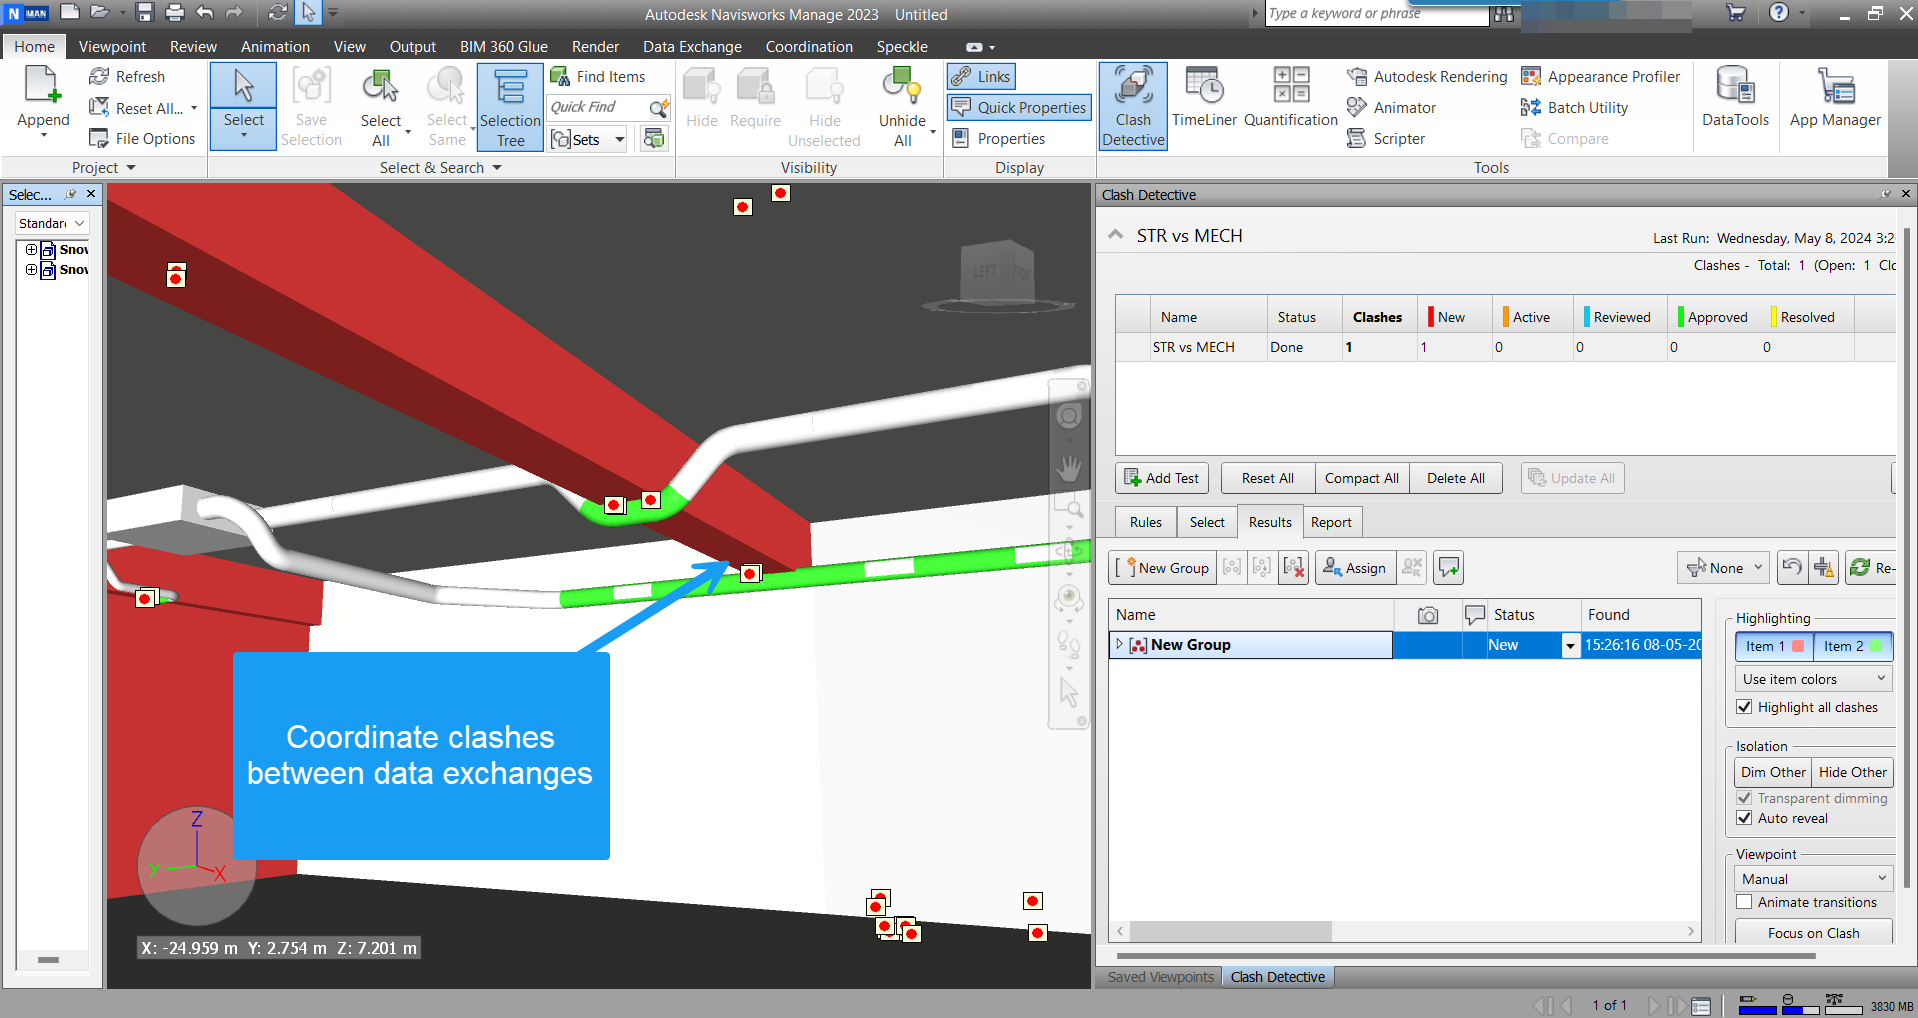Launch the TimeLiner tool
Screen dimensions: 1918x1018
1204,98
